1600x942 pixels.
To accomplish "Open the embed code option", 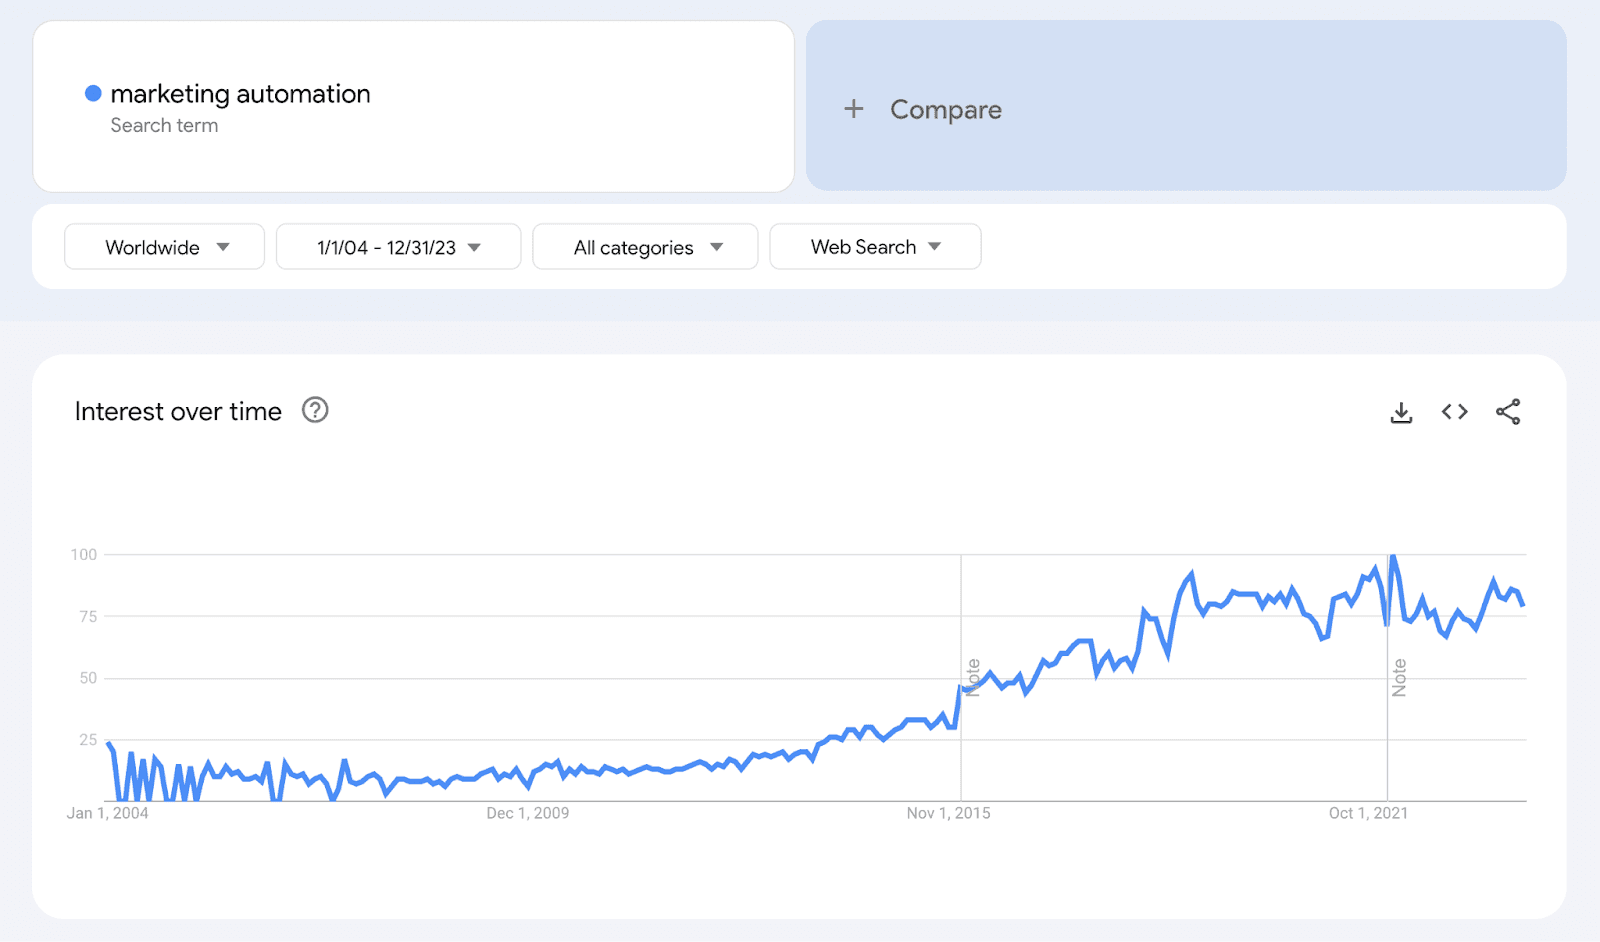I will (1455, 411).
